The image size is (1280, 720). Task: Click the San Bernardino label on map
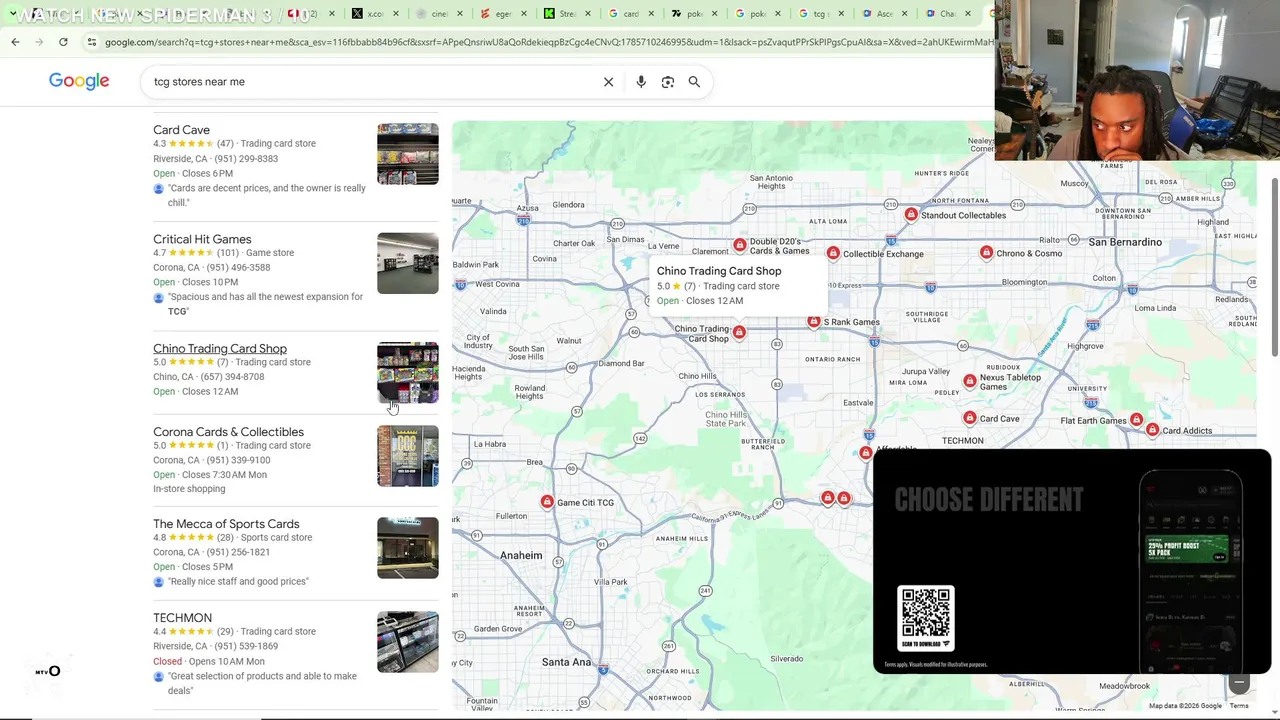click(x=1125, y=242)
